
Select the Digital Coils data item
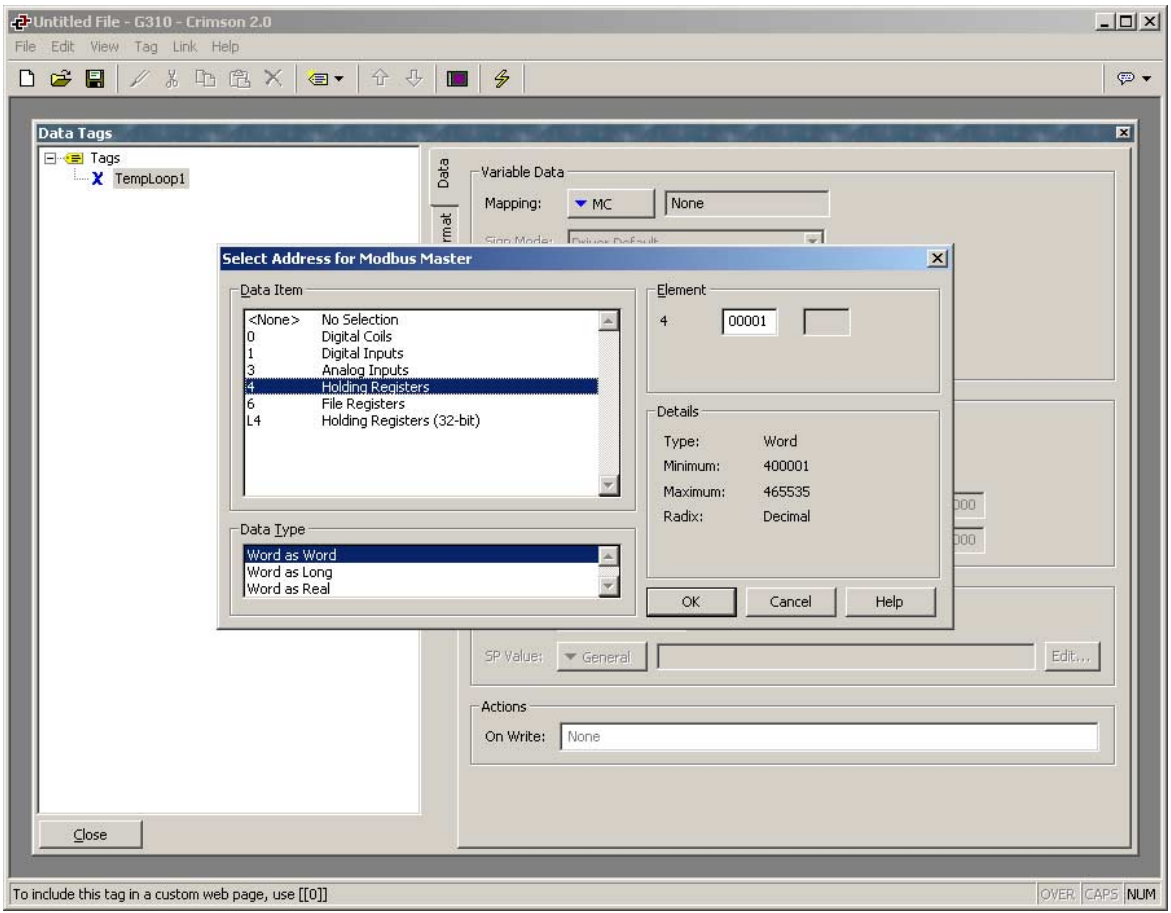click(x=421, y=337)
